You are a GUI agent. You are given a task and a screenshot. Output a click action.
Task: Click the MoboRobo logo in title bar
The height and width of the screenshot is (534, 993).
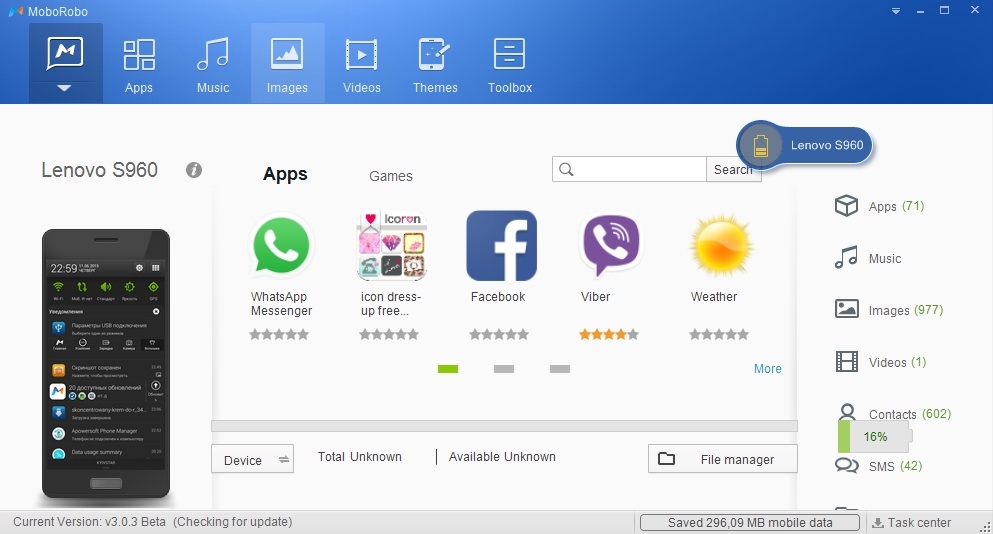tap(16, 11)
